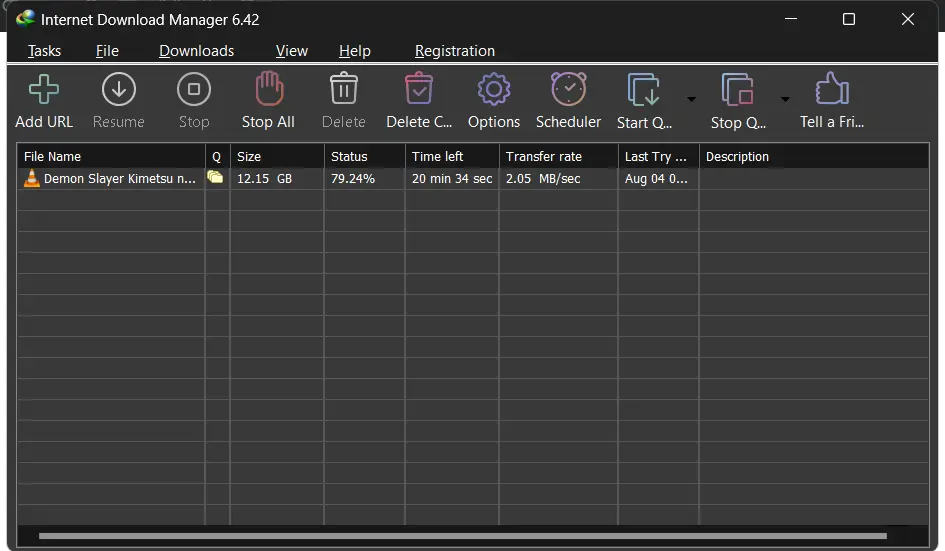Select the Demon Slayer Kimetsu file name
The image size is (945, 551).
coord(119,179)
